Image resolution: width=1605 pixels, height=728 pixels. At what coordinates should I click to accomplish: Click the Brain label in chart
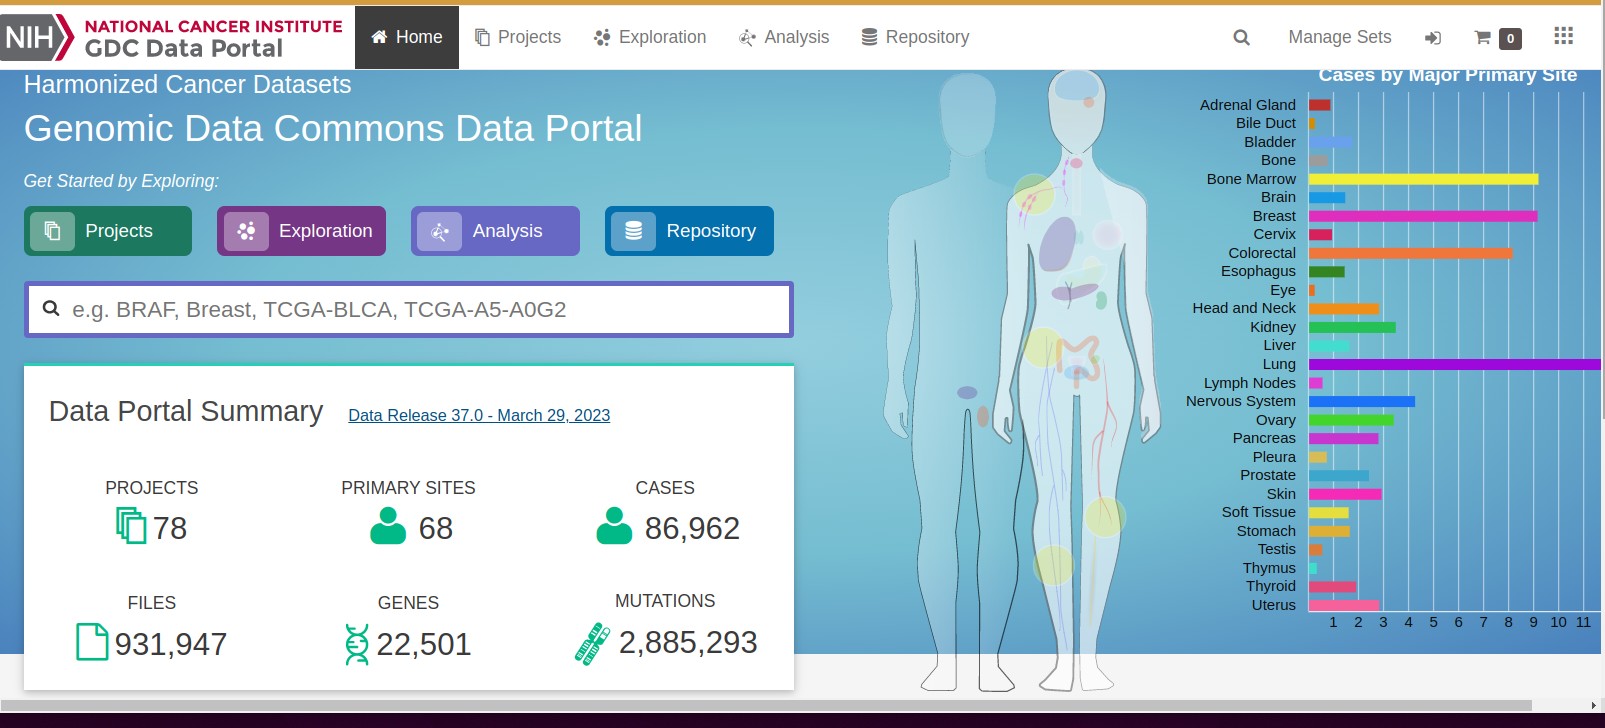pos(1278,197)
